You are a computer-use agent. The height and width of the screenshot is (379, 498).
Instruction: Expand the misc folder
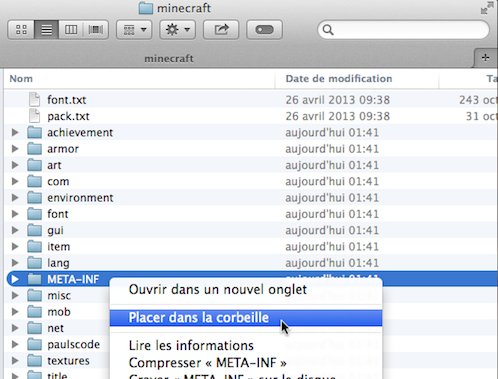[15, 295]
